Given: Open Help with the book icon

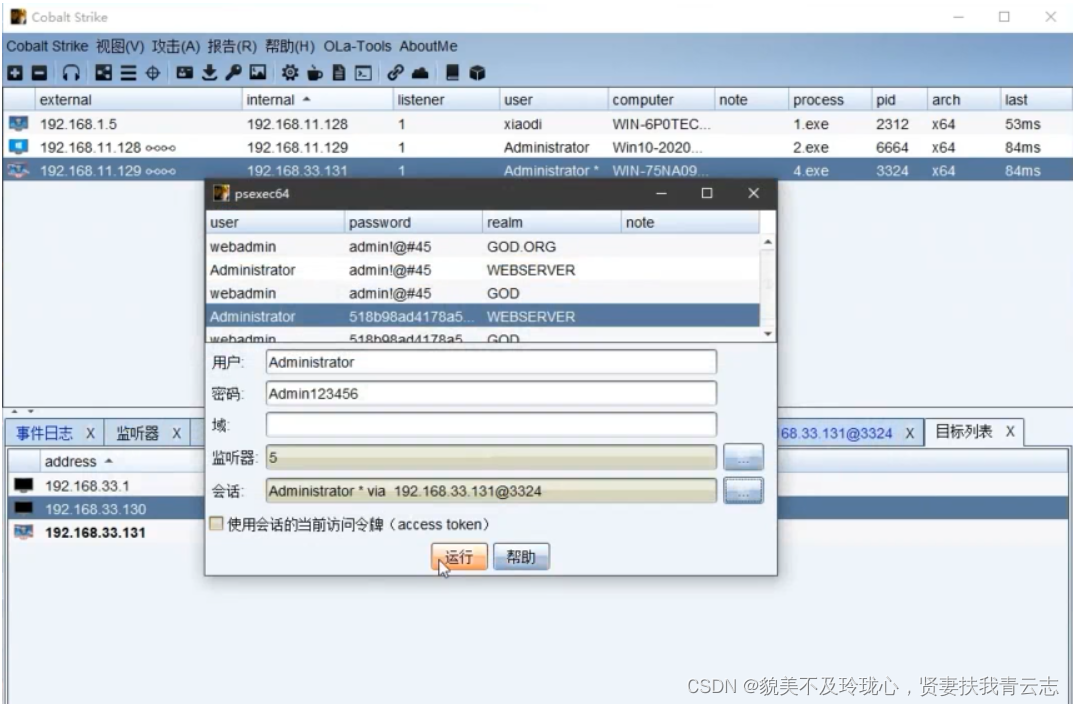Looking at the screenshot, I should click(452, 73).
